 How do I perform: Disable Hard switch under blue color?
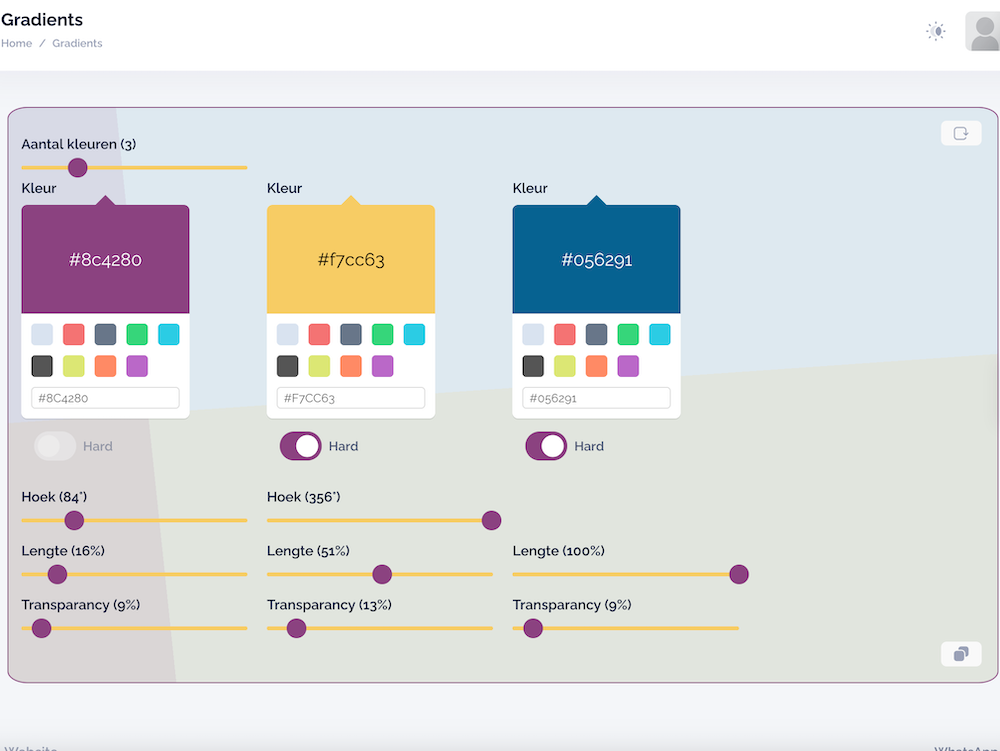(546, 446)
